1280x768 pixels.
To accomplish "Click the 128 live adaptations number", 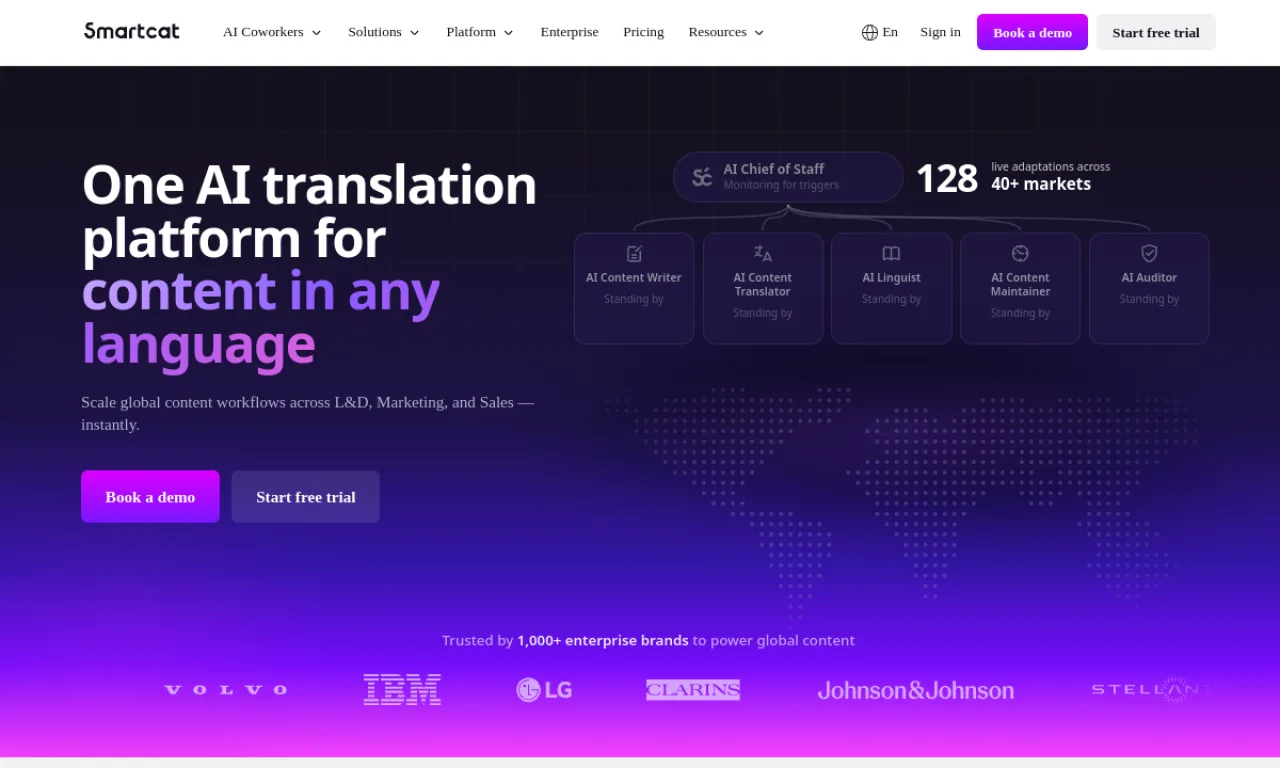I will [946, 178].
